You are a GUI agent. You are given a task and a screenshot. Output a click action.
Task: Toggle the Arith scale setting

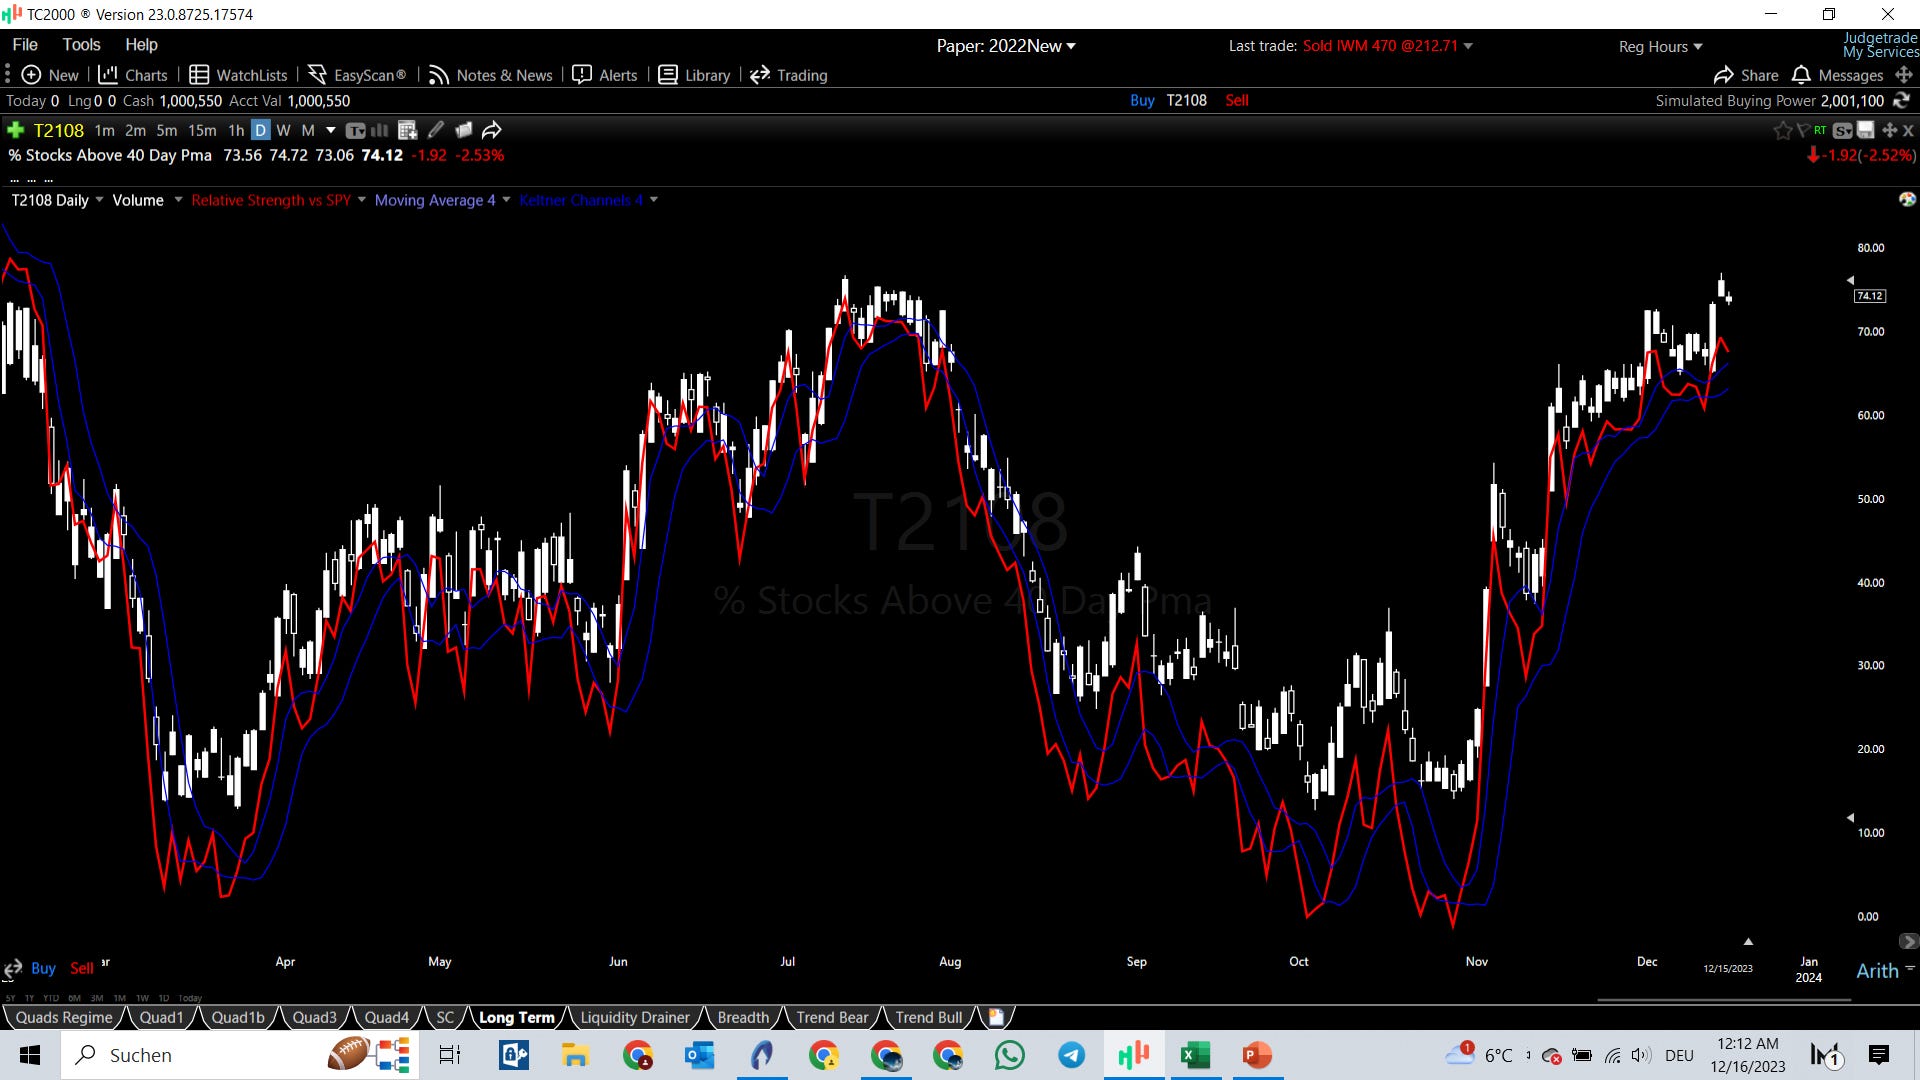pos(1877,970)
